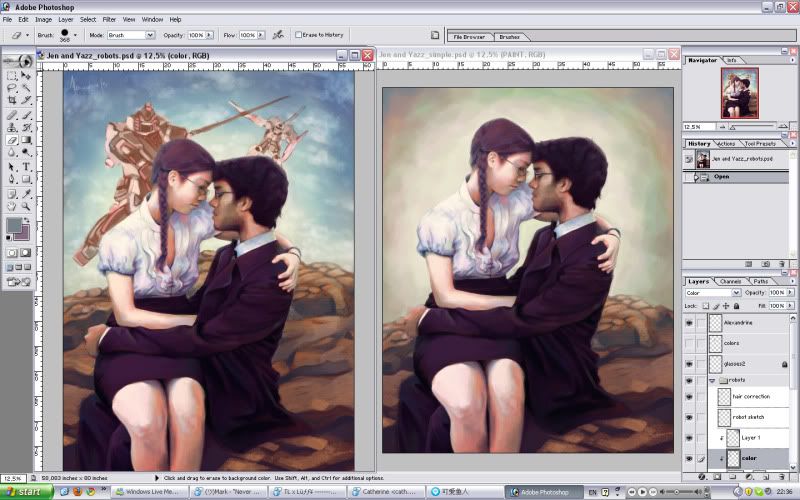This screenshot has width=800, height=500.
Task: Select the Type tool
Action: (26, 167)
